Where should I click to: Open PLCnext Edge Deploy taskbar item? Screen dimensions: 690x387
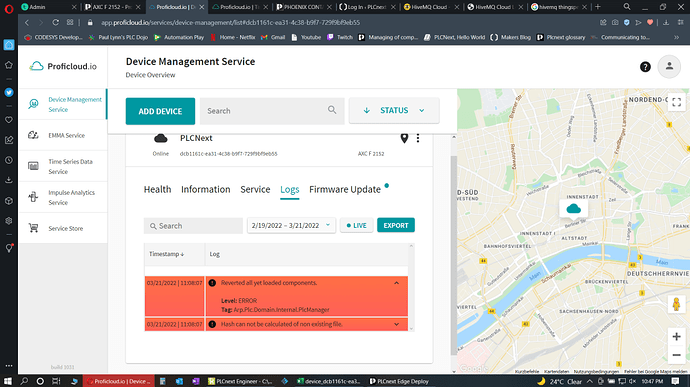399,381
